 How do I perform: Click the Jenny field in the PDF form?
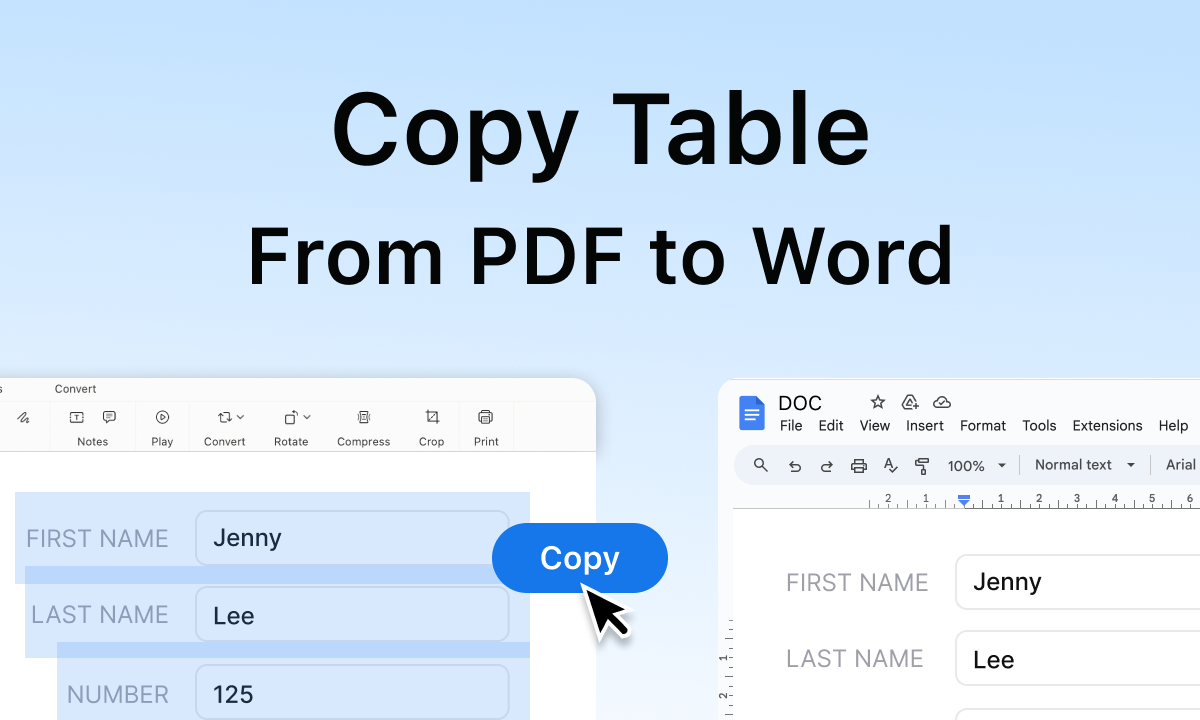coord(352,538)
